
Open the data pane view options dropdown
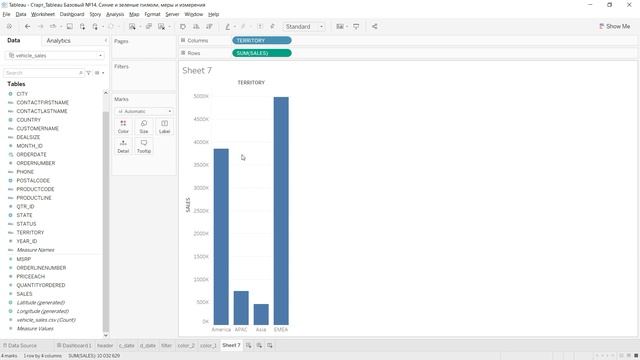[x=99, y=73]
